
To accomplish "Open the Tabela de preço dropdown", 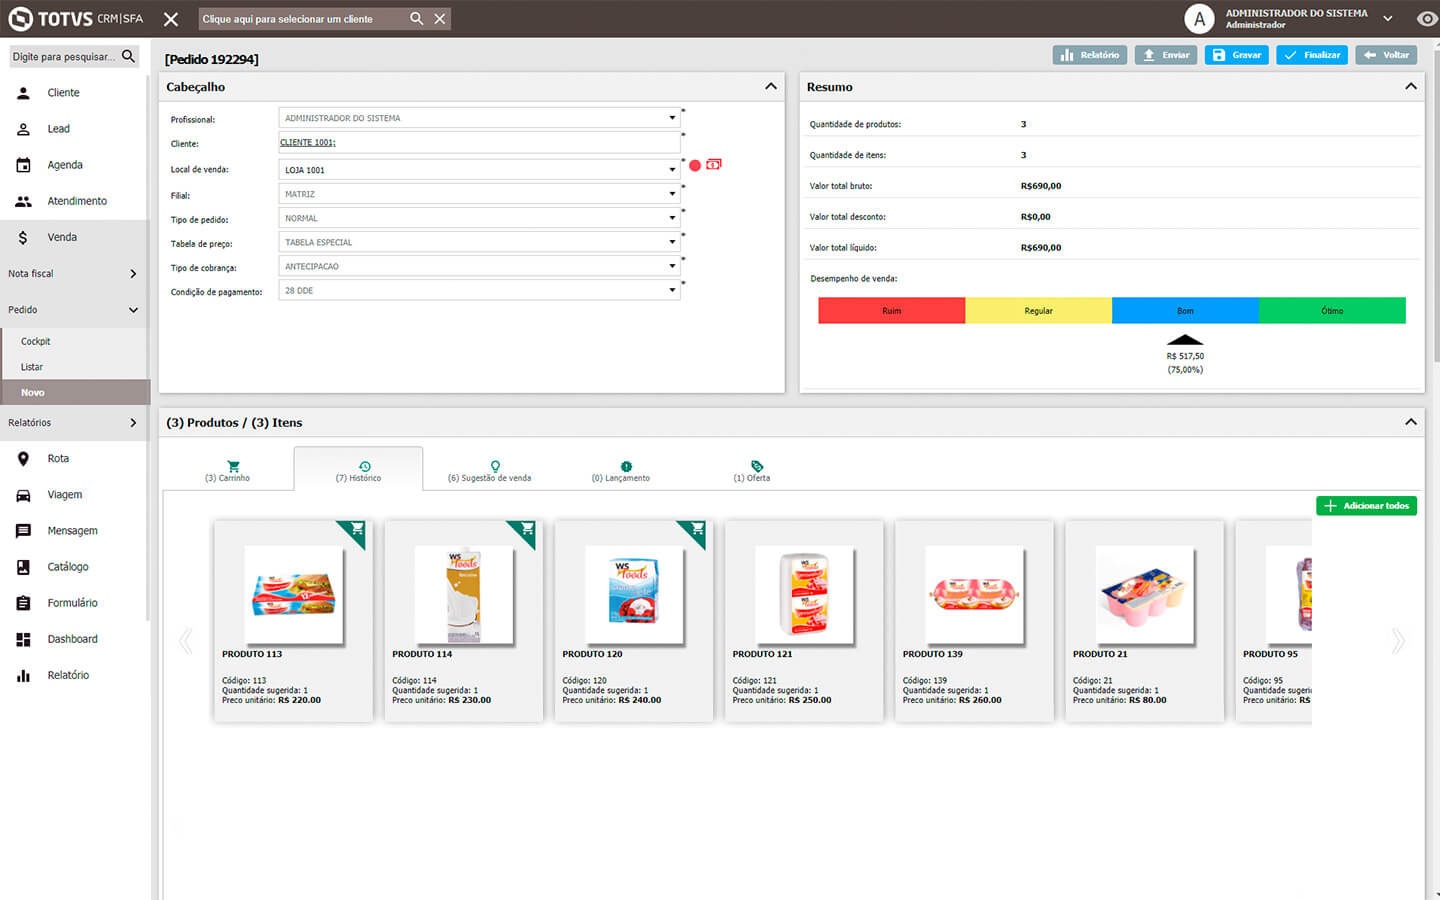I will [672, 242].
